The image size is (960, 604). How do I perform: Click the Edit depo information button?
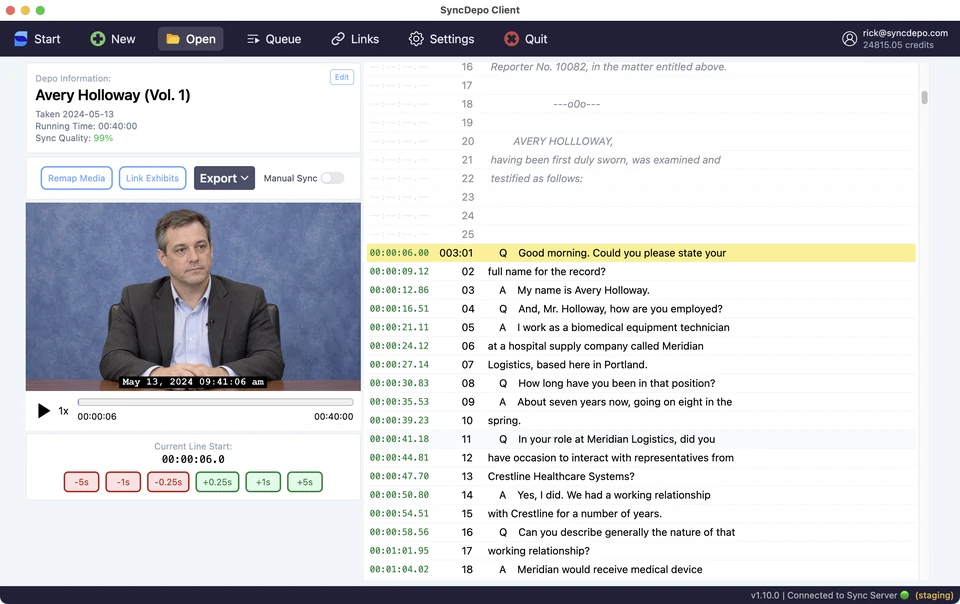(x=342, y=77)
